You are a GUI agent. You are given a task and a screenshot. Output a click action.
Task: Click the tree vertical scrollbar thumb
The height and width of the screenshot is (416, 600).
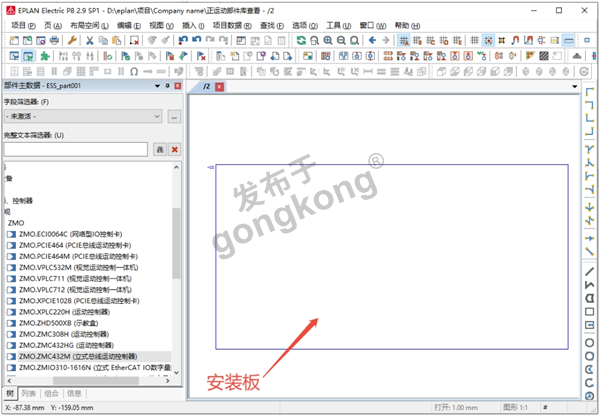pos(176,243)
